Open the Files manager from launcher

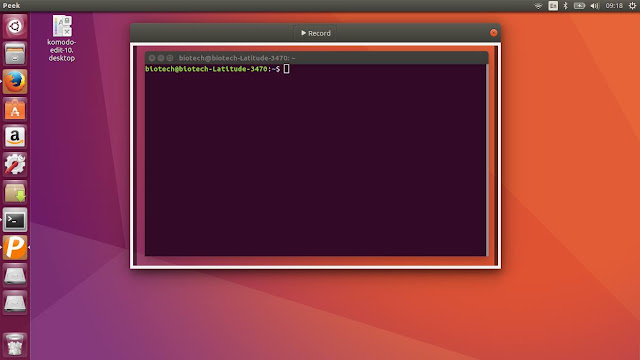[x=15, y=54]
